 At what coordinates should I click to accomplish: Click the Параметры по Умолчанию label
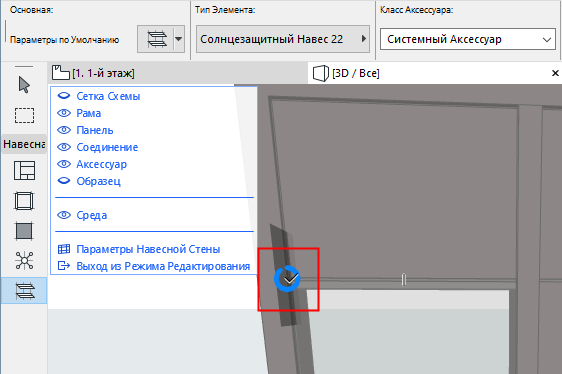pyautogui.click(x=65, y=39)
